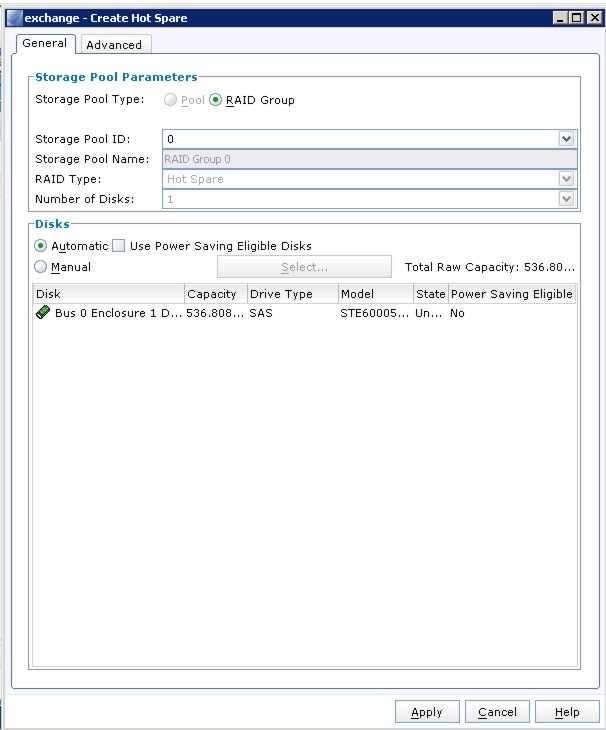
Task: Enable Use Power Saving Eligible Disks
Action: click(x=119, y=246)
